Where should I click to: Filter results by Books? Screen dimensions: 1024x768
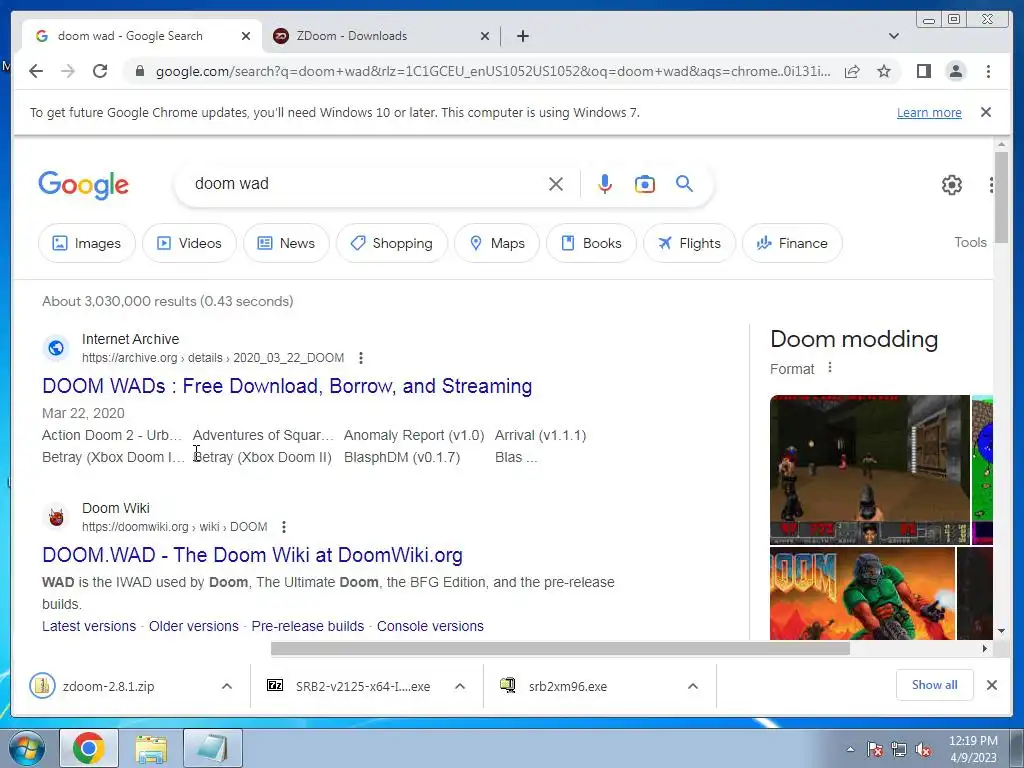pos(591,243)
